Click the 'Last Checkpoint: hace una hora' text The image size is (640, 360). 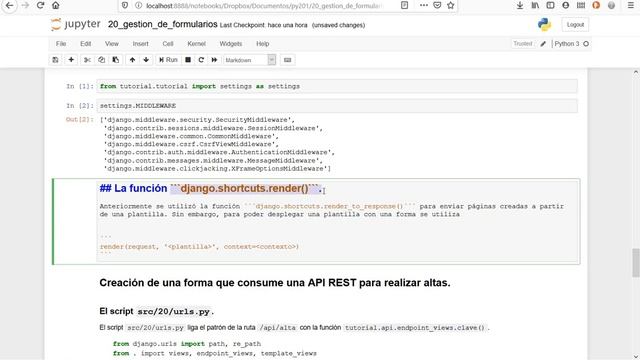(x=264, y=25)
